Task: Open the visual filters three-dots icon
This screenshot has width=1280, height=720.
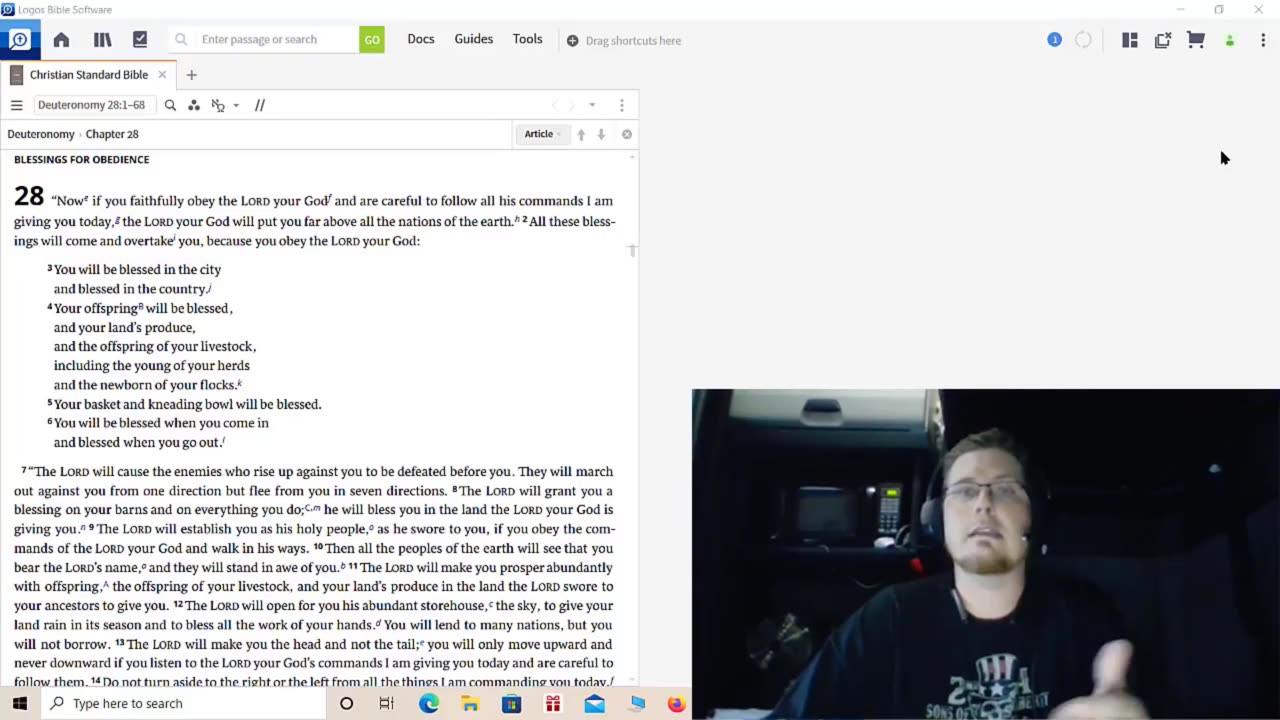Action: 194,105
